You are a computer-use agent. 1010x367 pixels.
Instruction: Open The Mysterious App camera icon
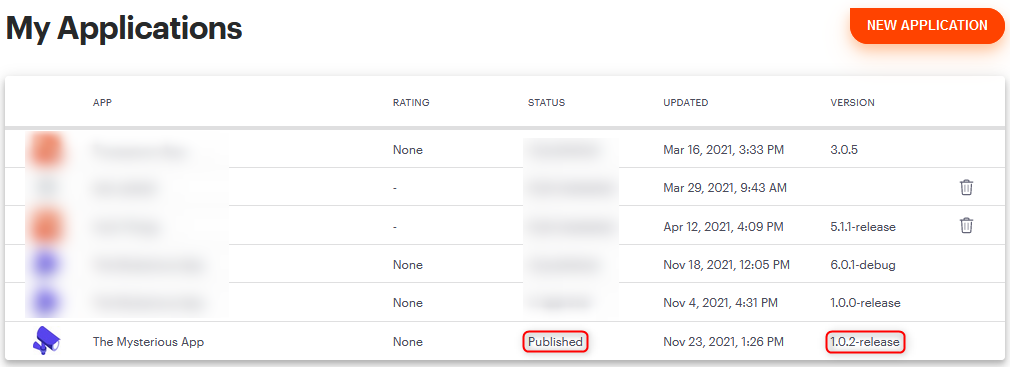[45, 341]
